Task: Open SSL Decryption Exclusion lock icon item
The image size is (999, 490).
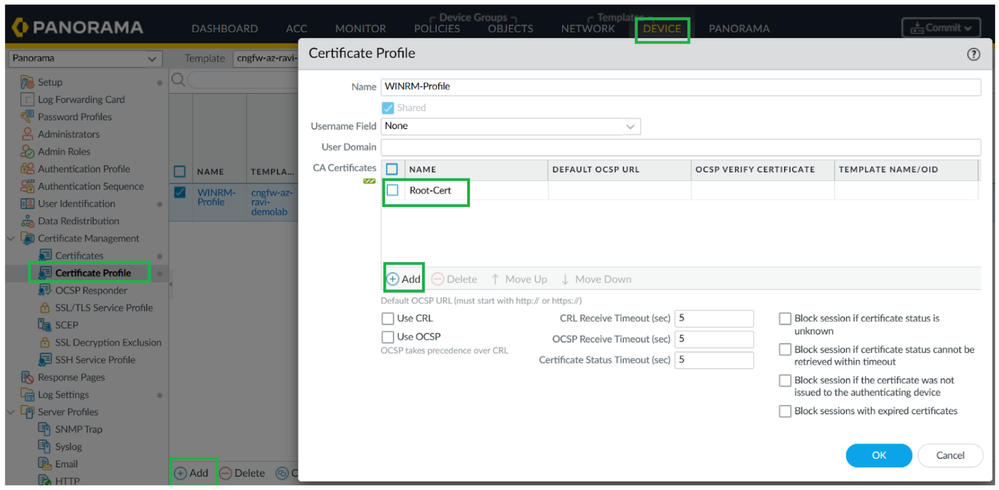Action: (x=45, y=343)
